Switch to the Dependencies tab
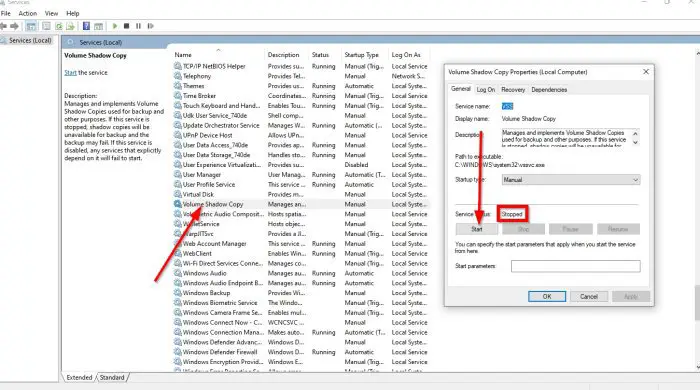This screenshot has width=700, height=390. (x=549, y=90)
